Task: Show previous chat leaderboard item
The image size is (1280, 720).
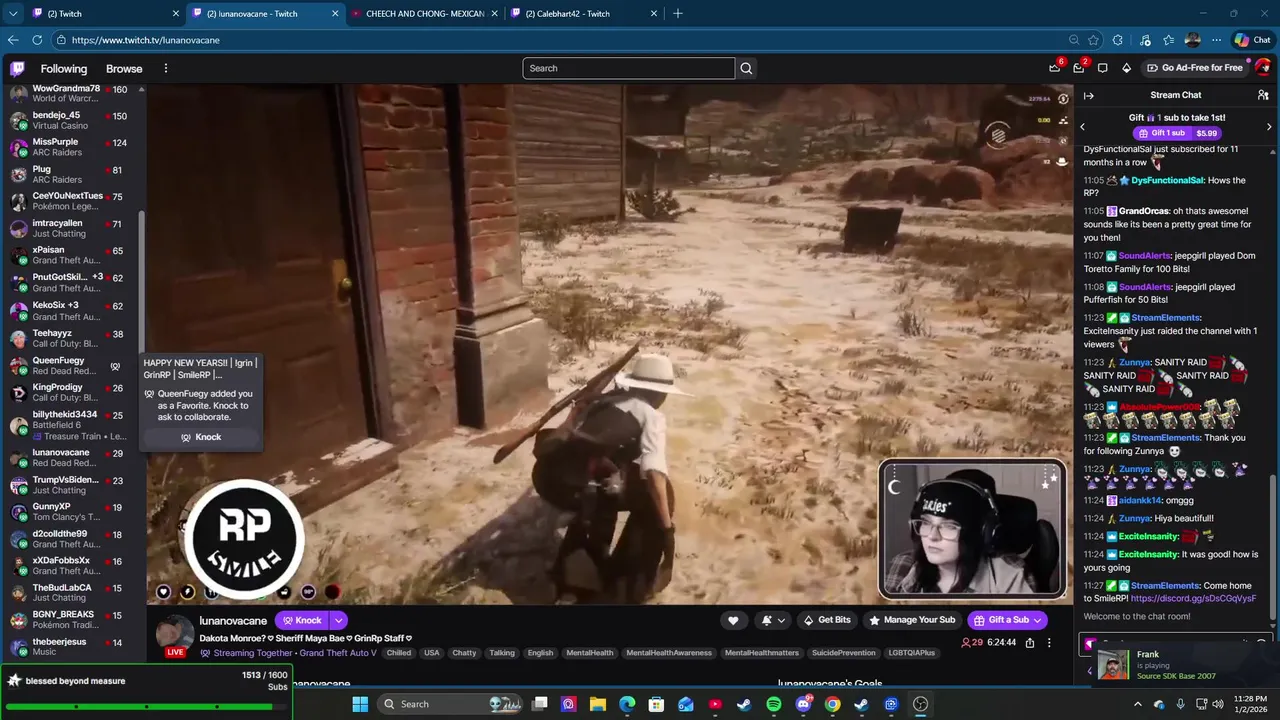Action: [1082, 126]
